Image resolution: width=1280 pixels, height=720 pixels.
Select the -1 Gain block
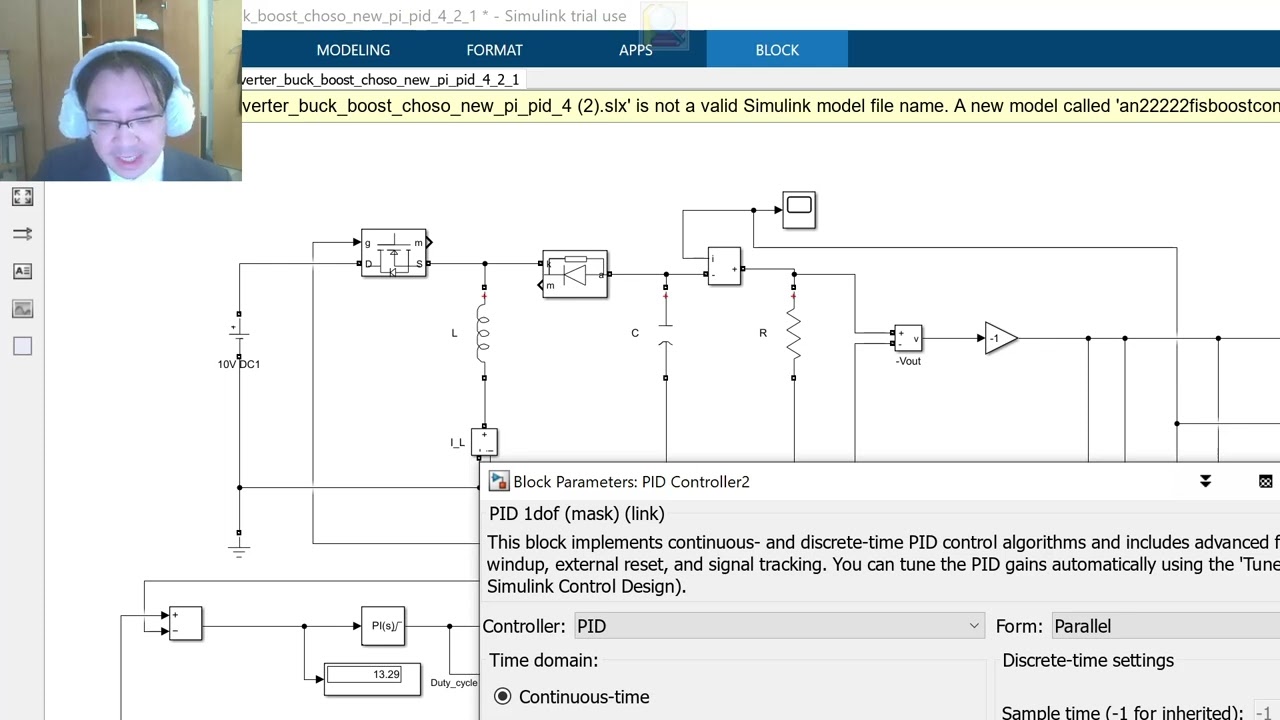point(1000,339)
